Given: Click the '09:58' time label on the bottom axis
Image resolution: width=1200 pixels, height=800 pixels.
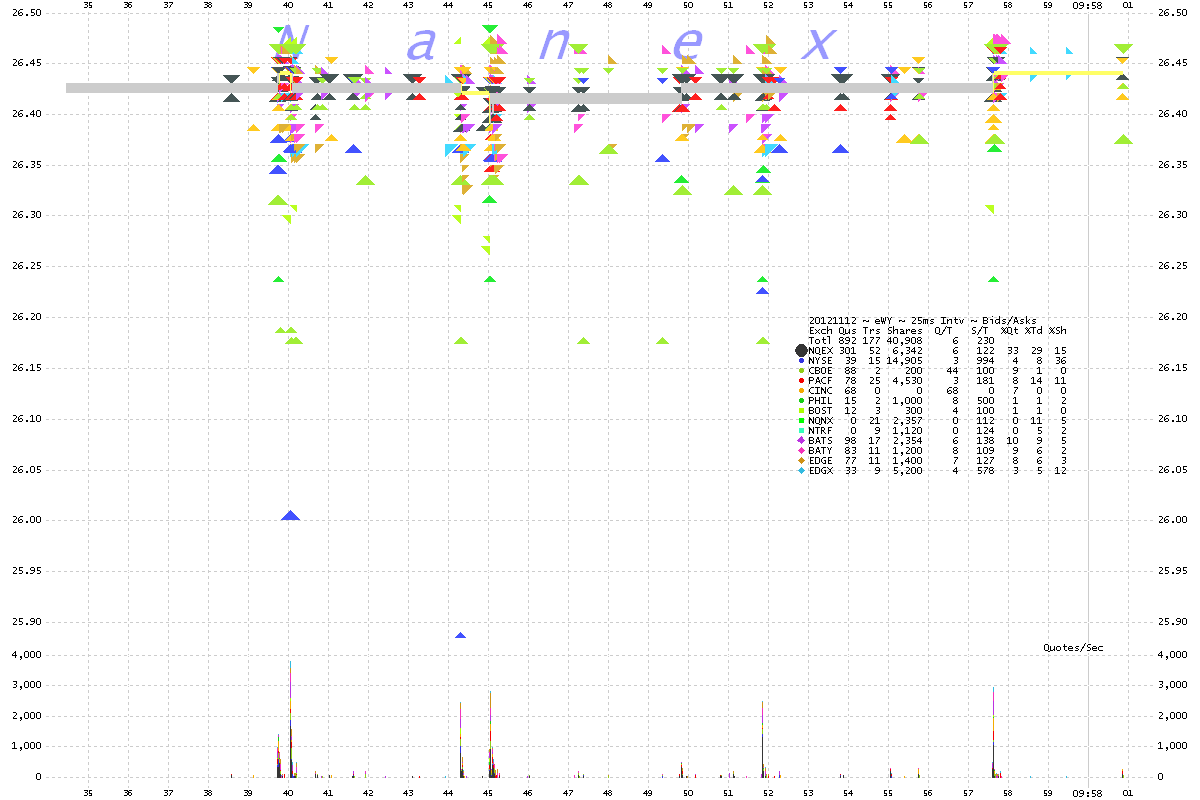Looking at the screenshot, I should click(1087, 791).
